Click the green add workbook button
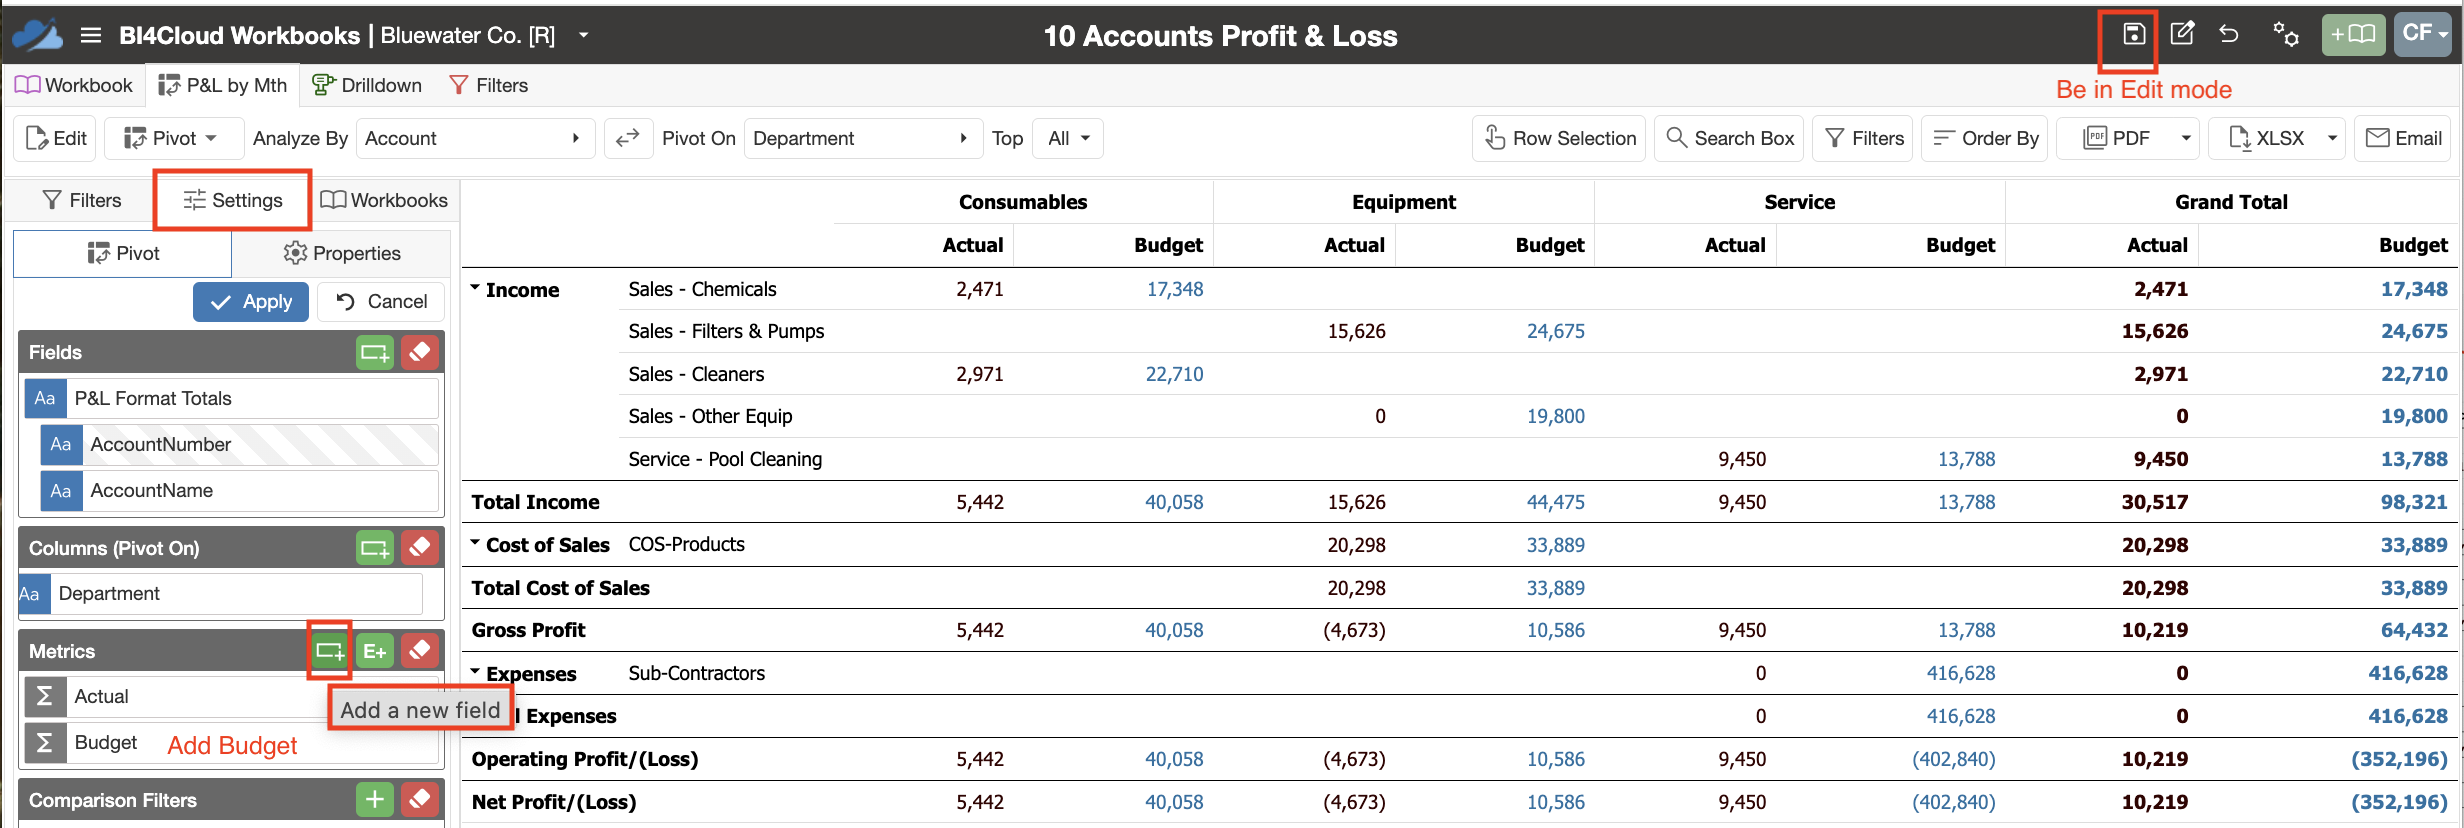 2353,34
